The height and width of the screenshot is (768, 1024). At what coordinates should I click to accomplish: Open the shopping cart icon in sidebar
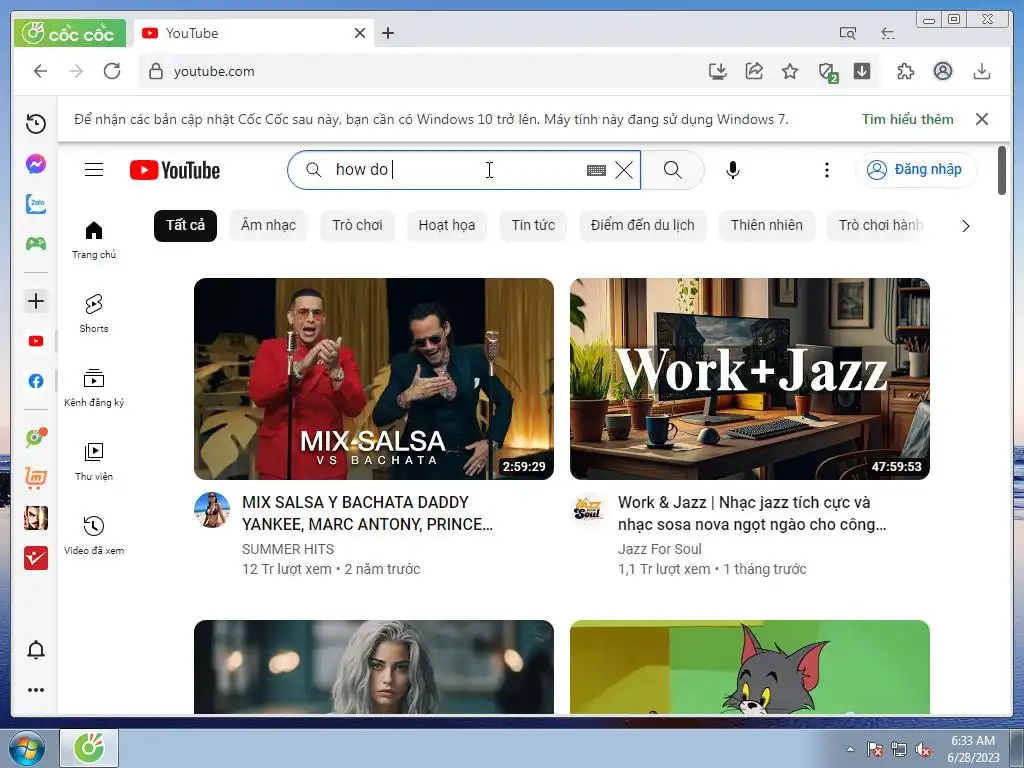[x=36, y=478]
